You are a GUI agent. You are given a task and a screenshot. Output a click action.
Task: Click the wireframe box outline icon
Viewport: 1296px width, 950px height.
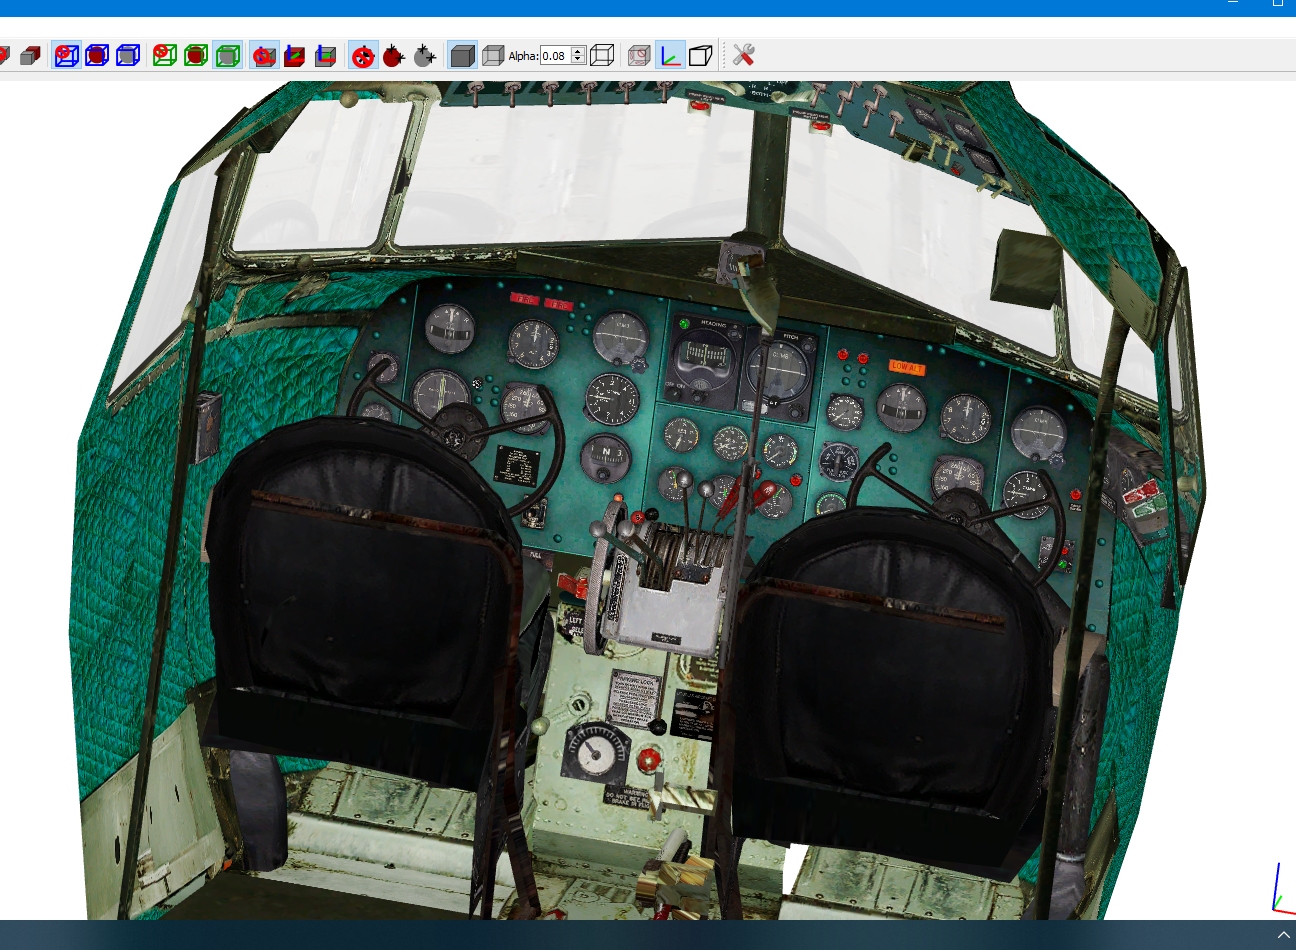coord(602,55)
